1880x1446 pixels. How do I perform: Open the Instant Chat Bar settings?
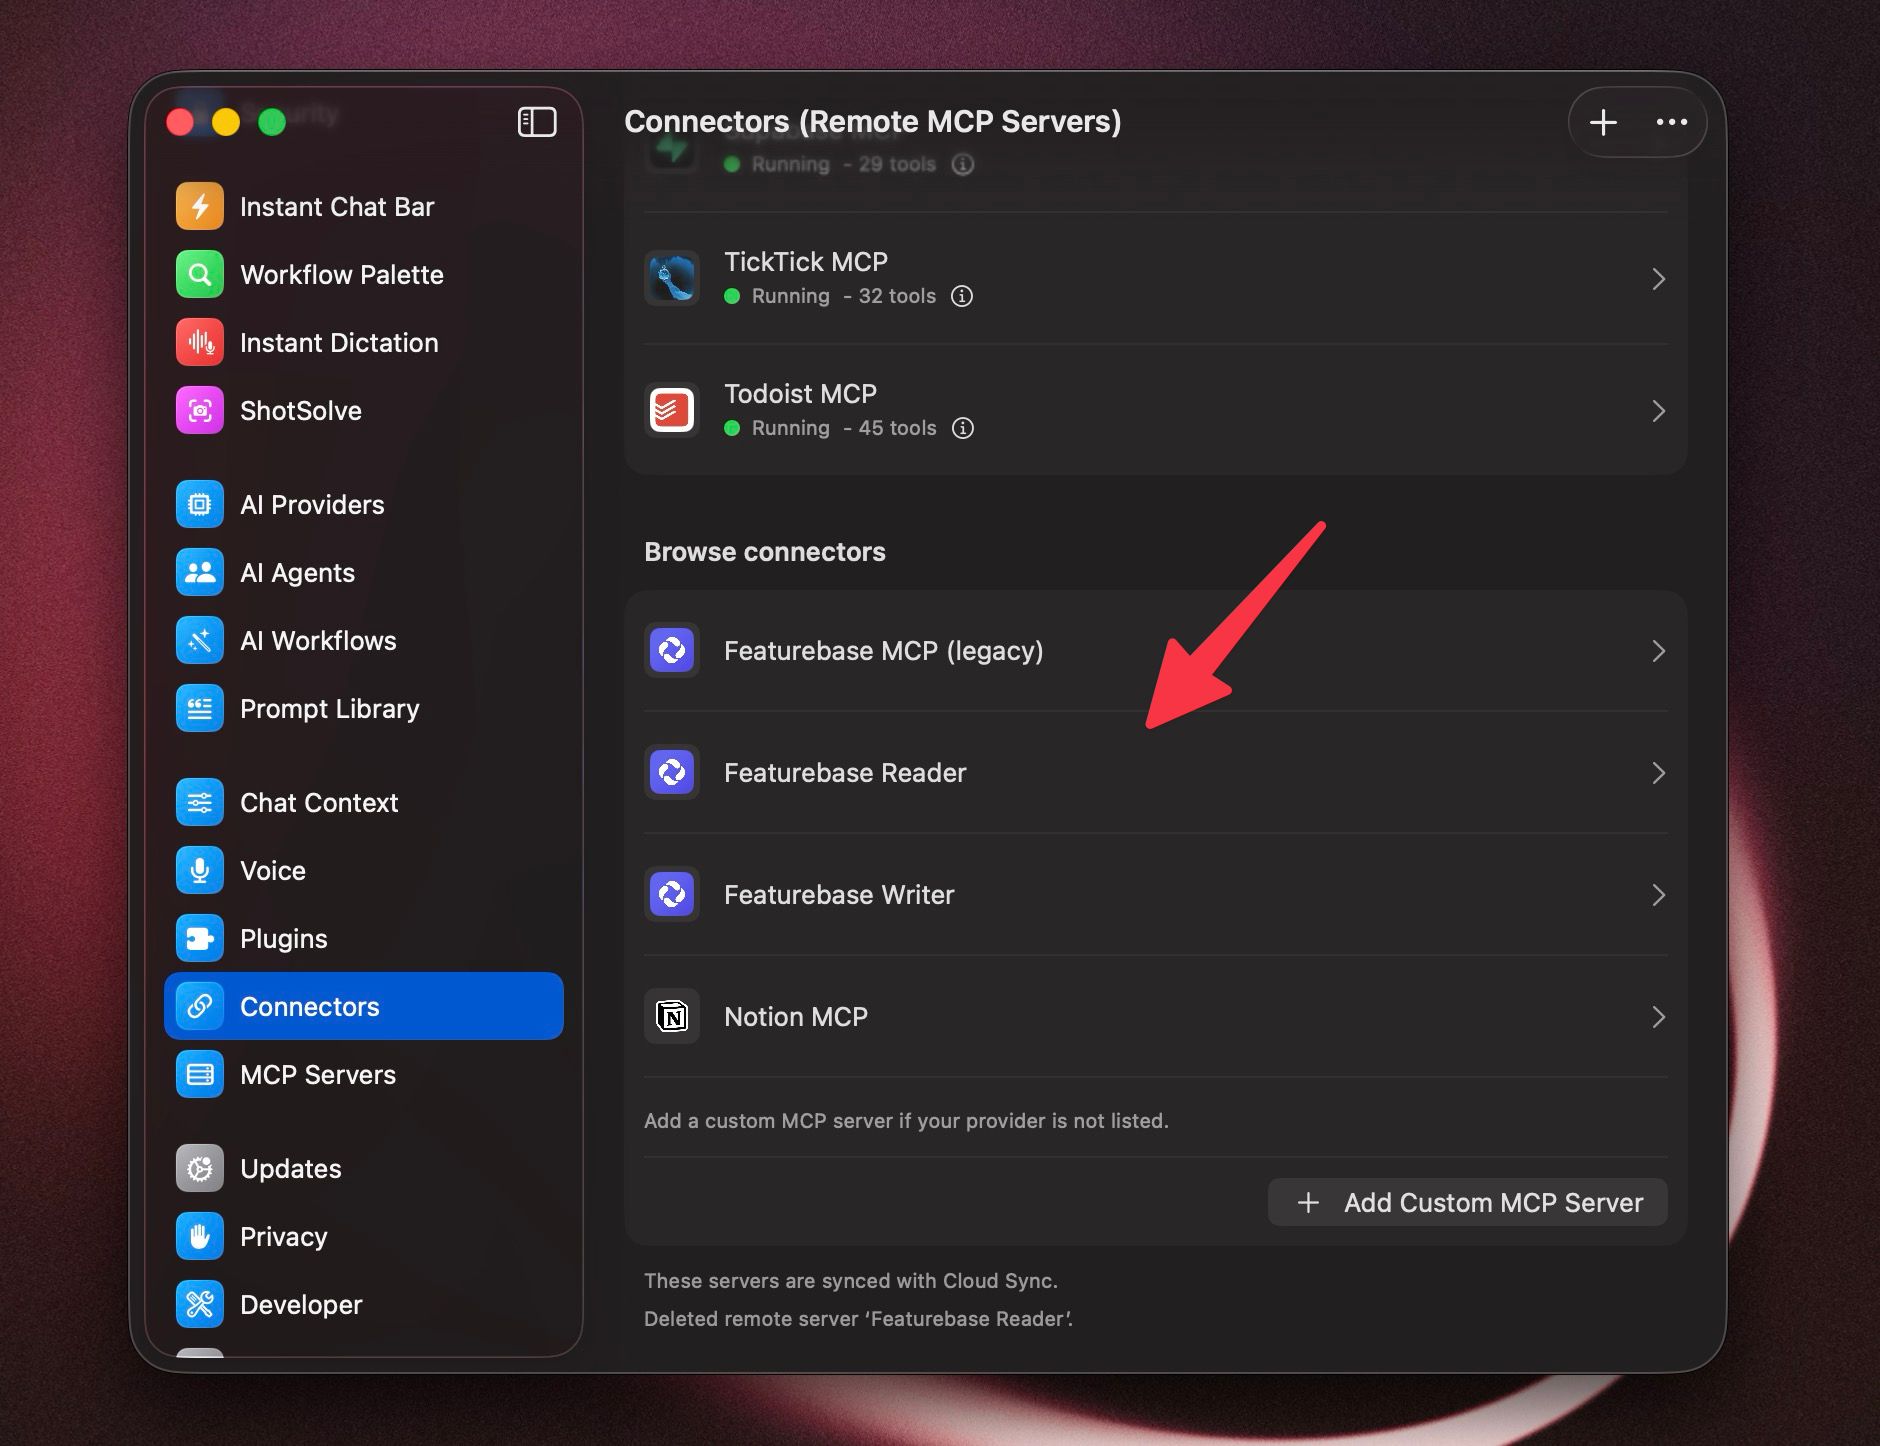(x=364, y=207)
